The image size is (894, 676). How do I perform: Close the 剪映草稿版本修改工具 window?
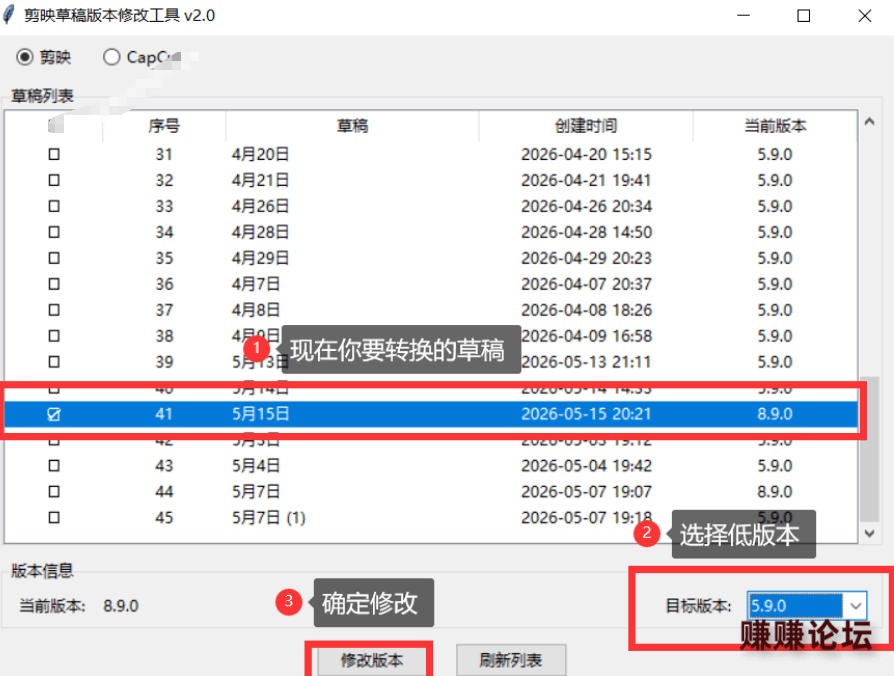[x=865, y=15]
